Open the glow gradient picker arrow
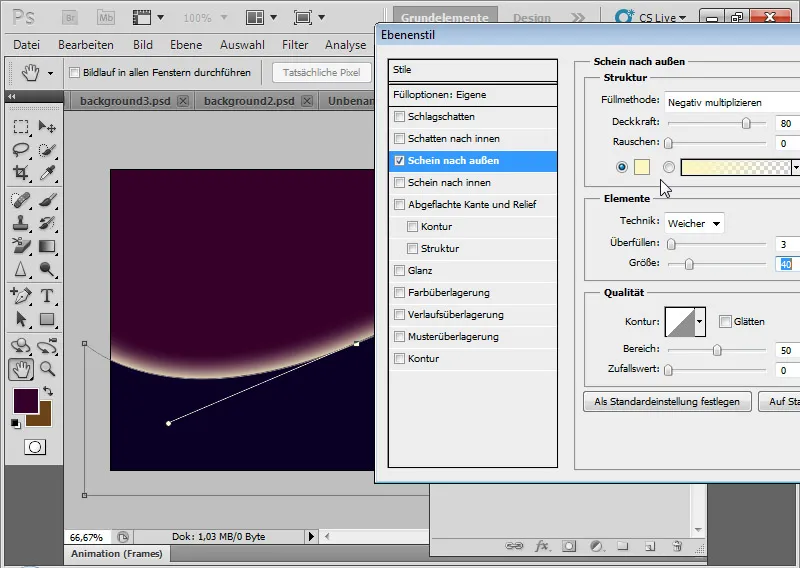Image resolution: width=800 pixels, height=568 pixels. click(795, 167)
